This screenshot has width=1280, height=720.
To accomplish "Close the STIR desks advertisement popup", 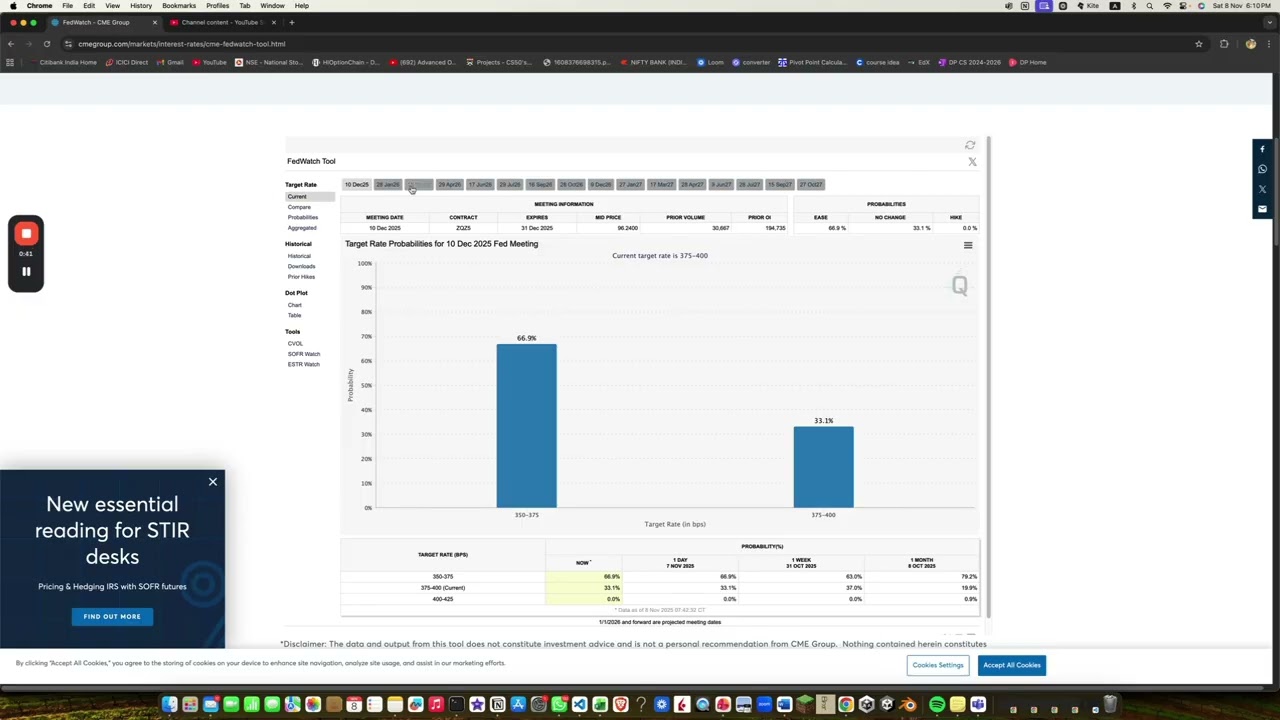I will click(212, 482).
